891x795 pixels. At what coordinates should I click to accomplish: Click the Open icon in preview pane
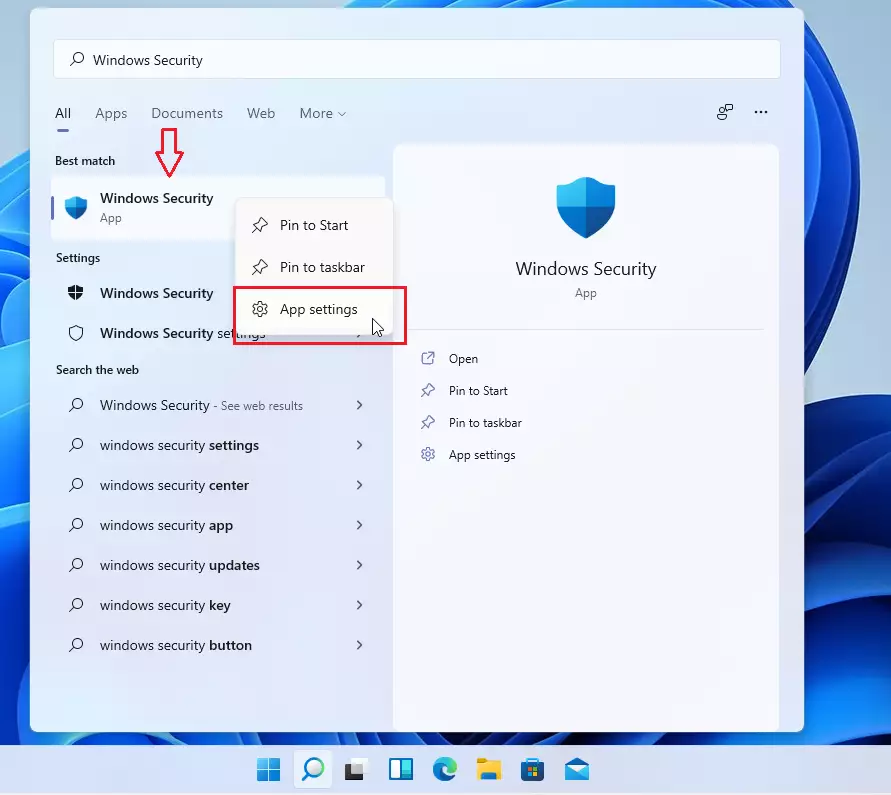point(428,358)
